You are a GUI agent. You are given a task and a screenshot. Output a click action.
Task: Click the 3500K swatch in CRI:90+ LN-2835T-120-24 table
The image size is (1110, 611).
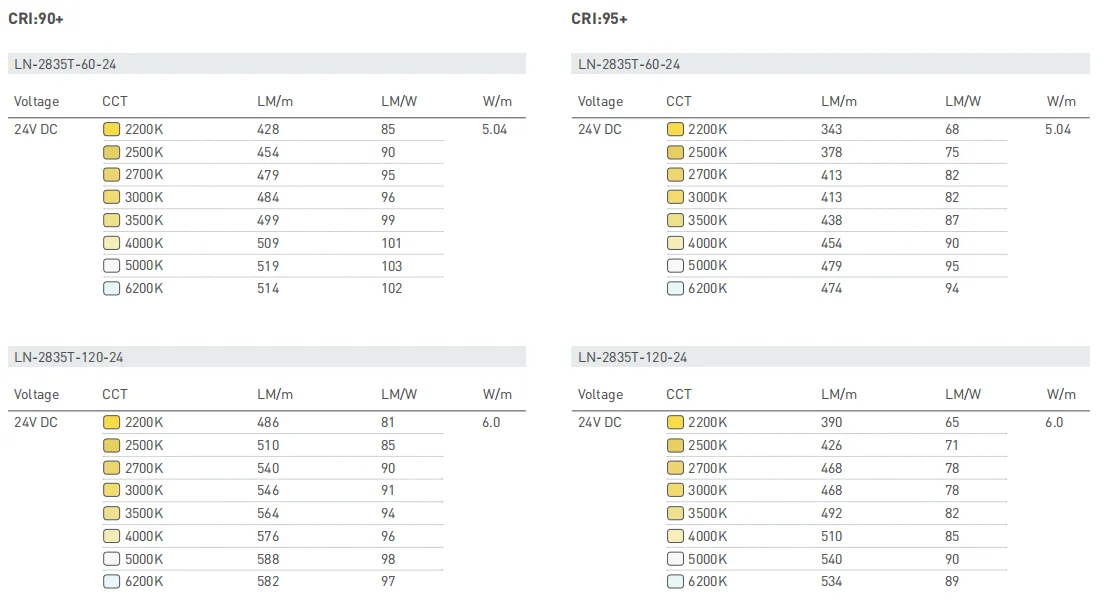pyautogui.click(x=111, y=513)
